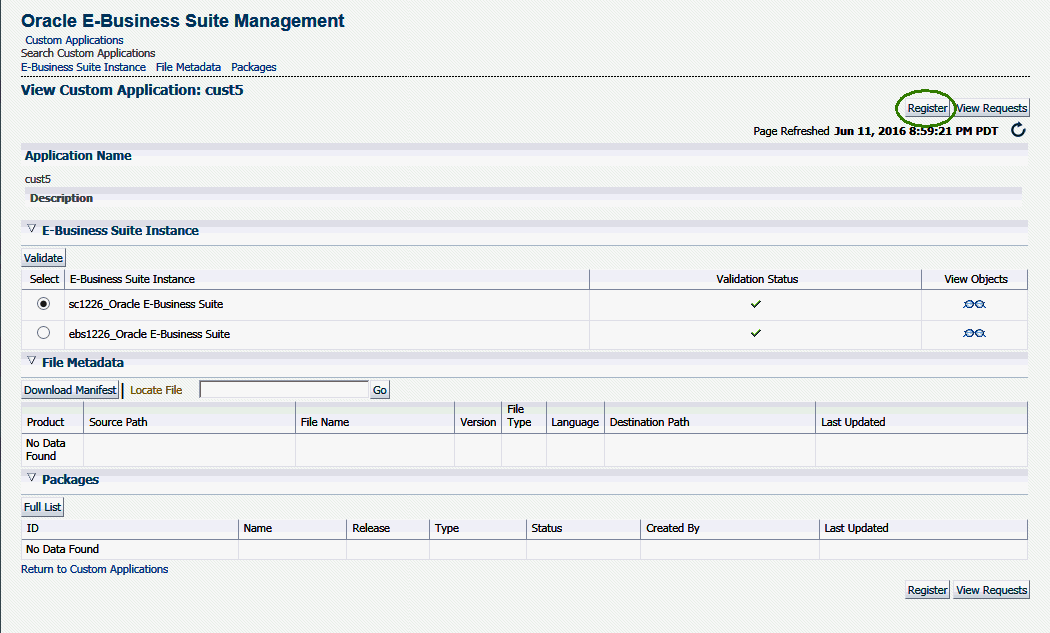Click validation checkmark for sc1226 instance

click(756, 304)
